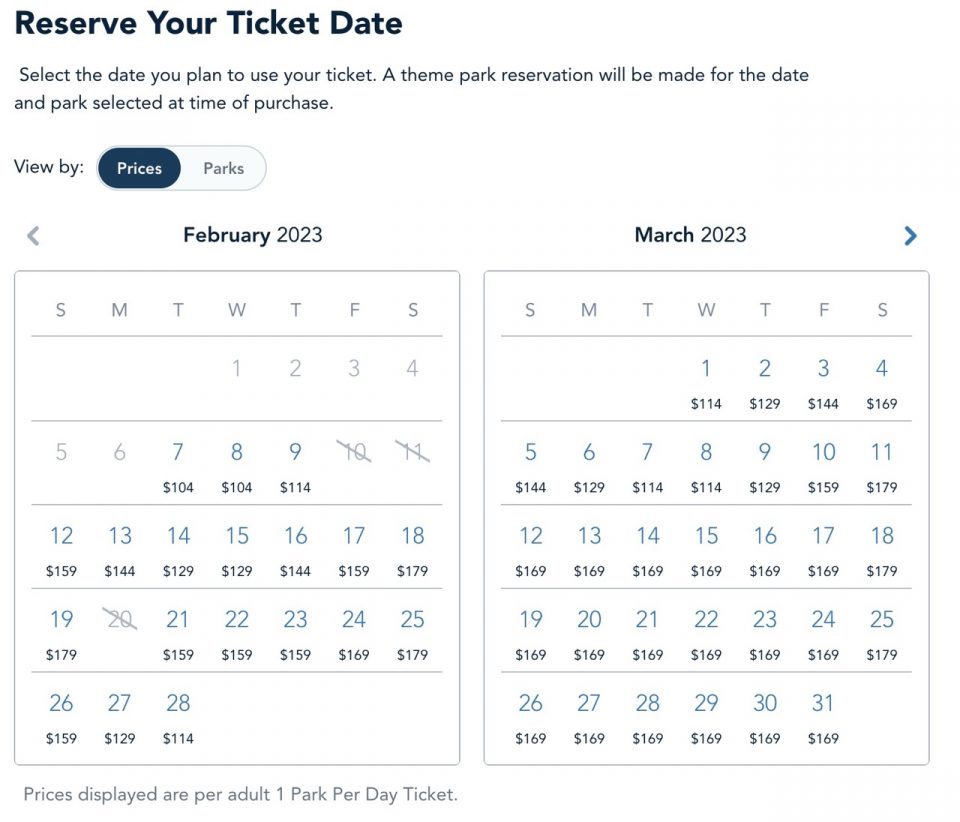
Task: Click the left chevron to view January
Action: [33, 236]
